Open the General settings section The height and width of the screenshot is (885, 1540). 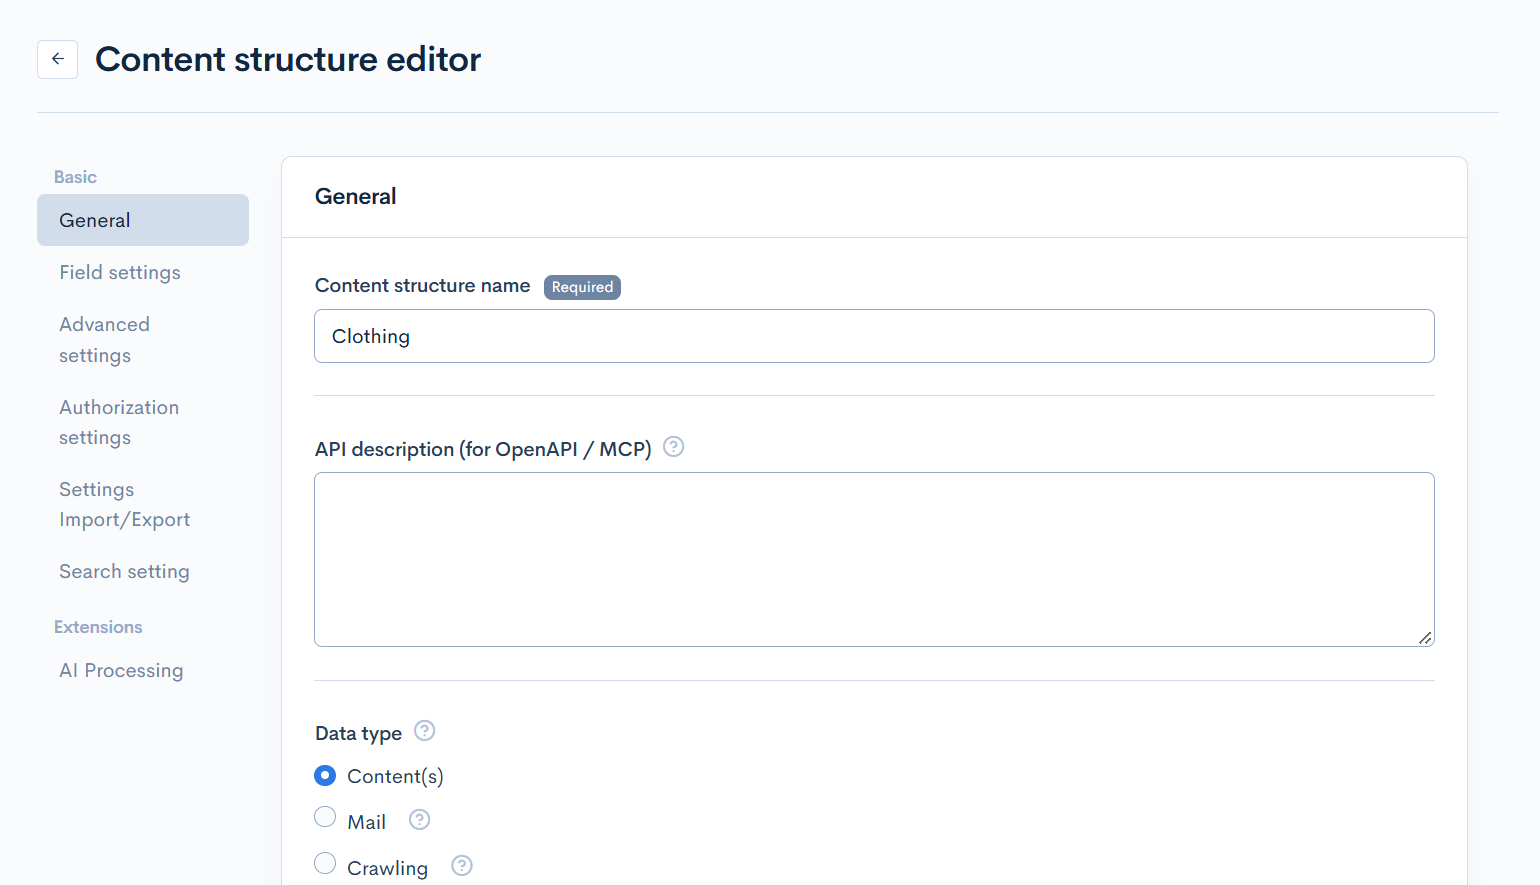point(143,220)
